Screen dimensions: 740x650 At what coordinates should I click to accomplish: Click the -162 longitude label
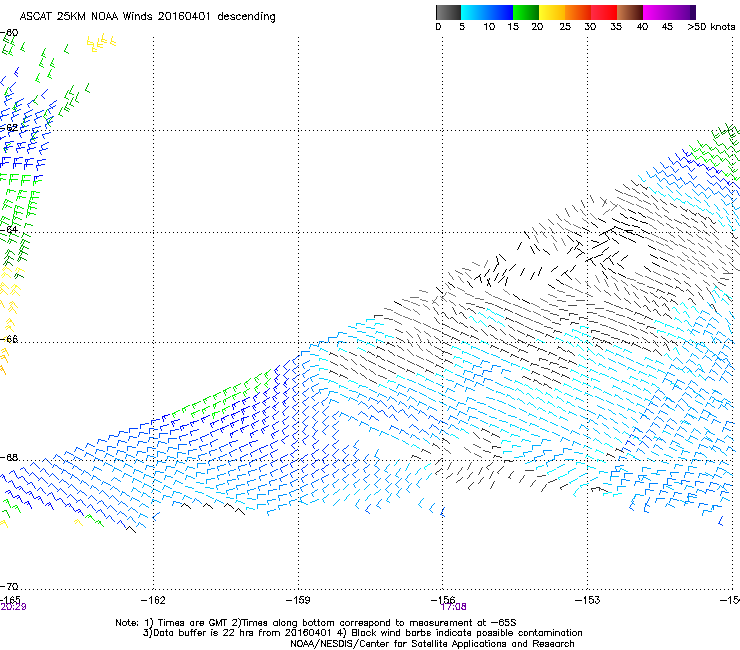153,600
